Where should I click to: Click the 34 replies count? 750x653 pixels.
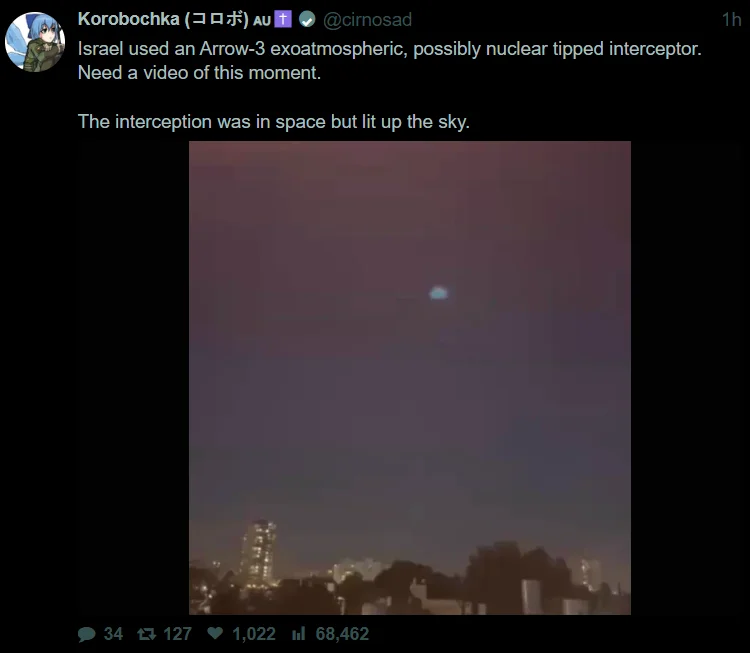point(113,634)
